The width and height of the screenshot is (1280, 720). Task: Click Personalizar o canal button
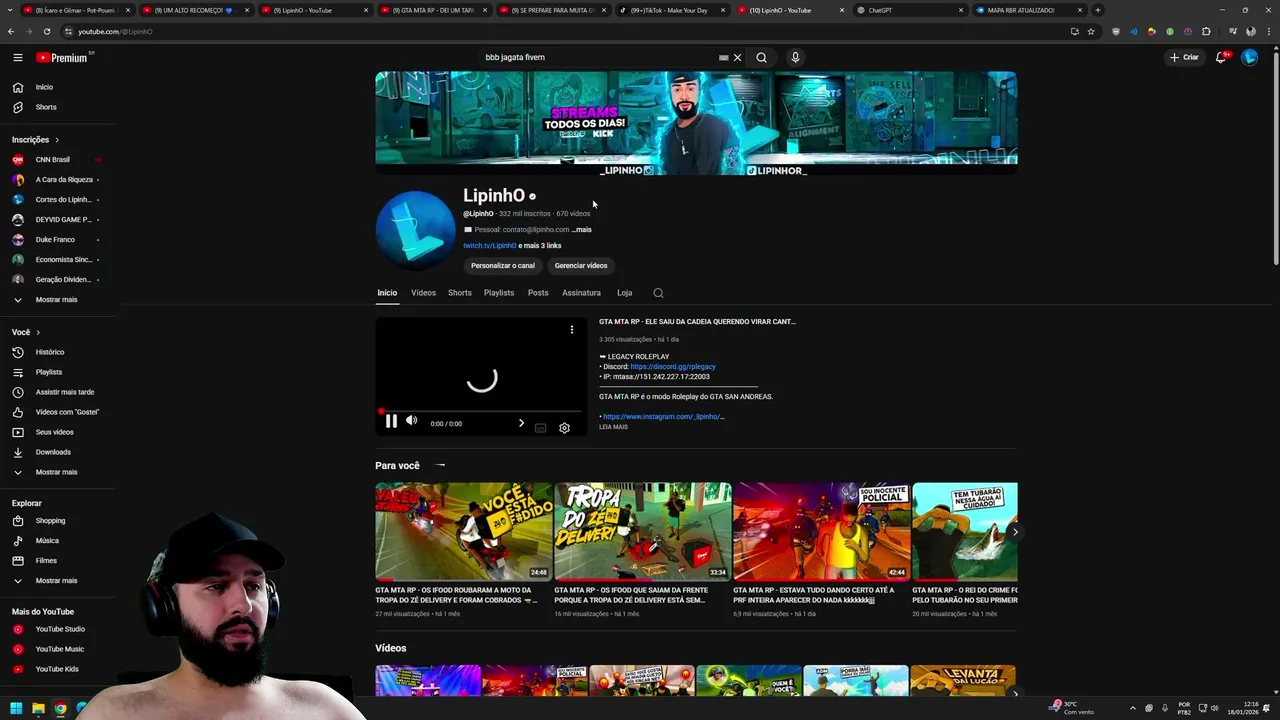coord(503,265)
